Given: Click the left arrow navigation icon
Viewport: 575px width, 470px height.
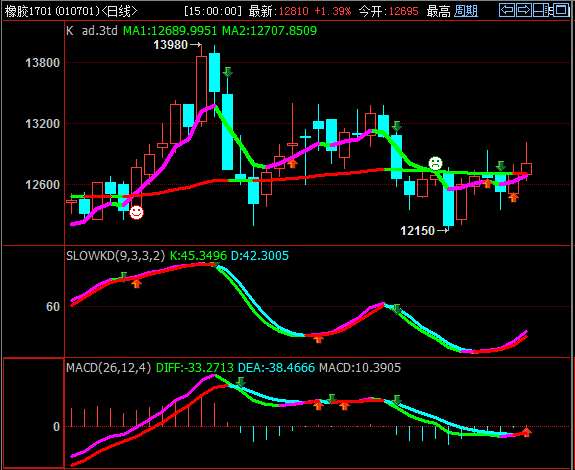Looking at the screenshot, I should (x=507, y=10).
